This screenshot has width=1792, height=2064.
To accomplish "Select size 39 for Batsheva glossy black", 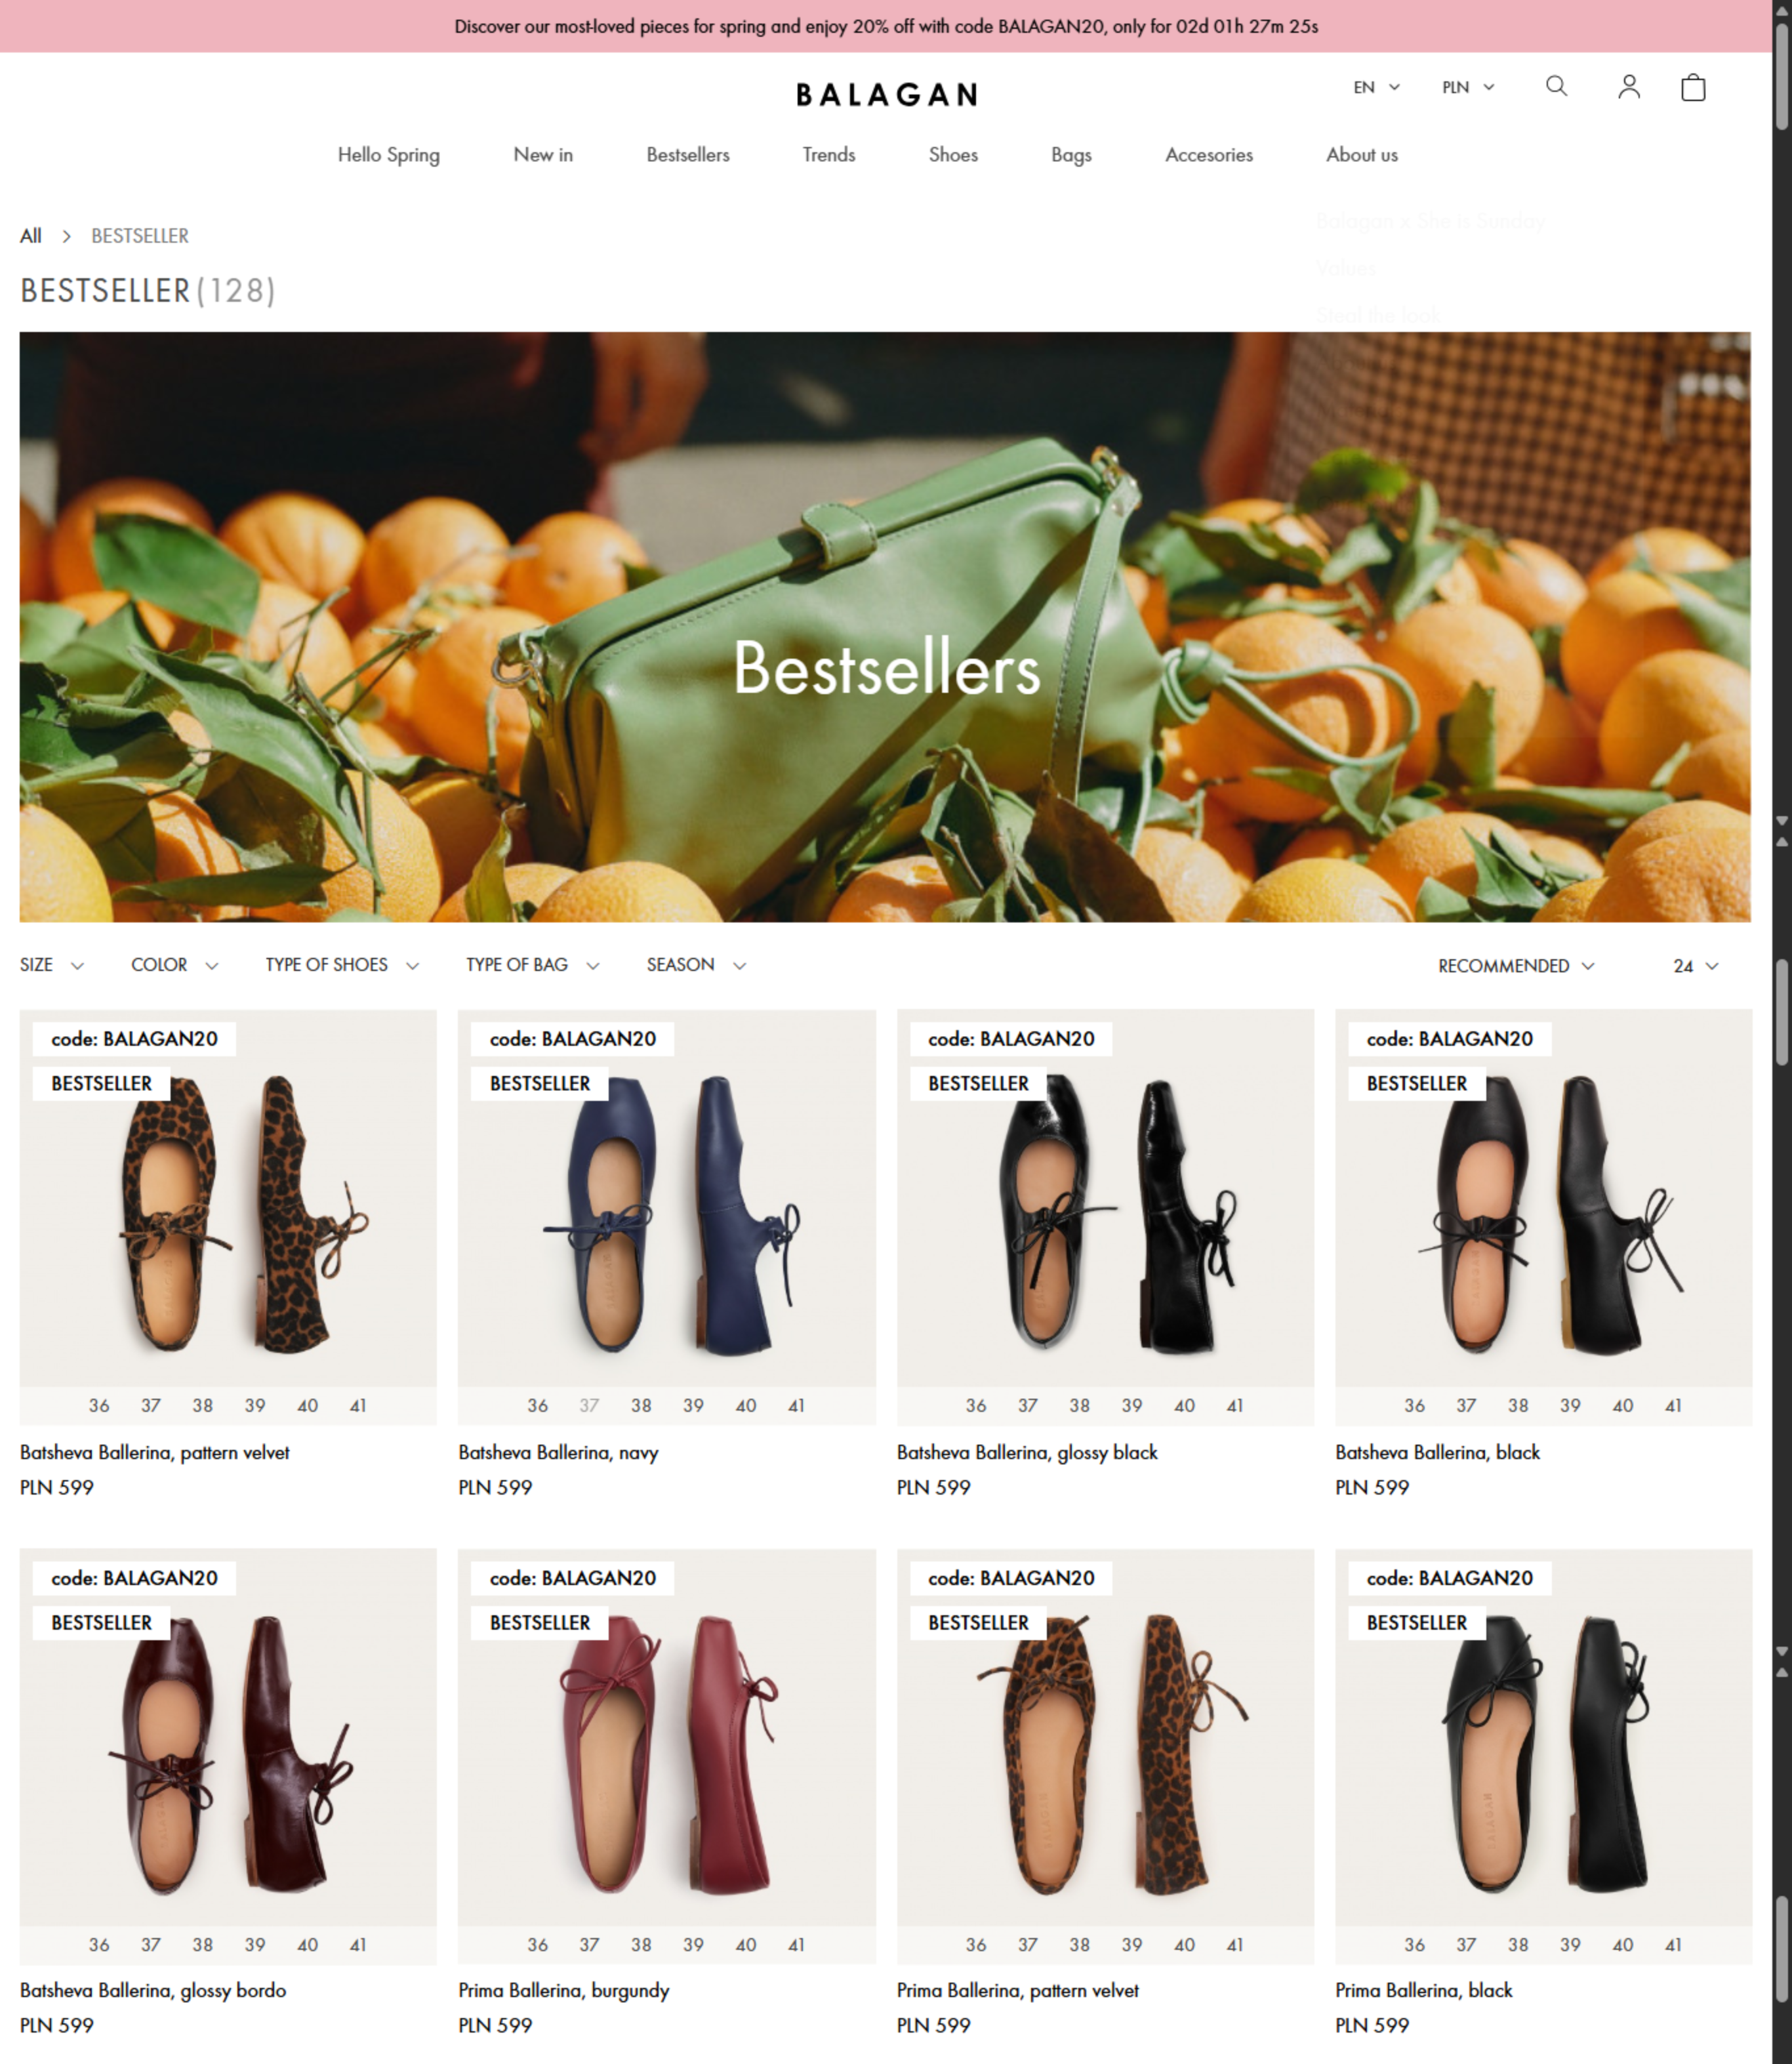I will (1132, 1406).
